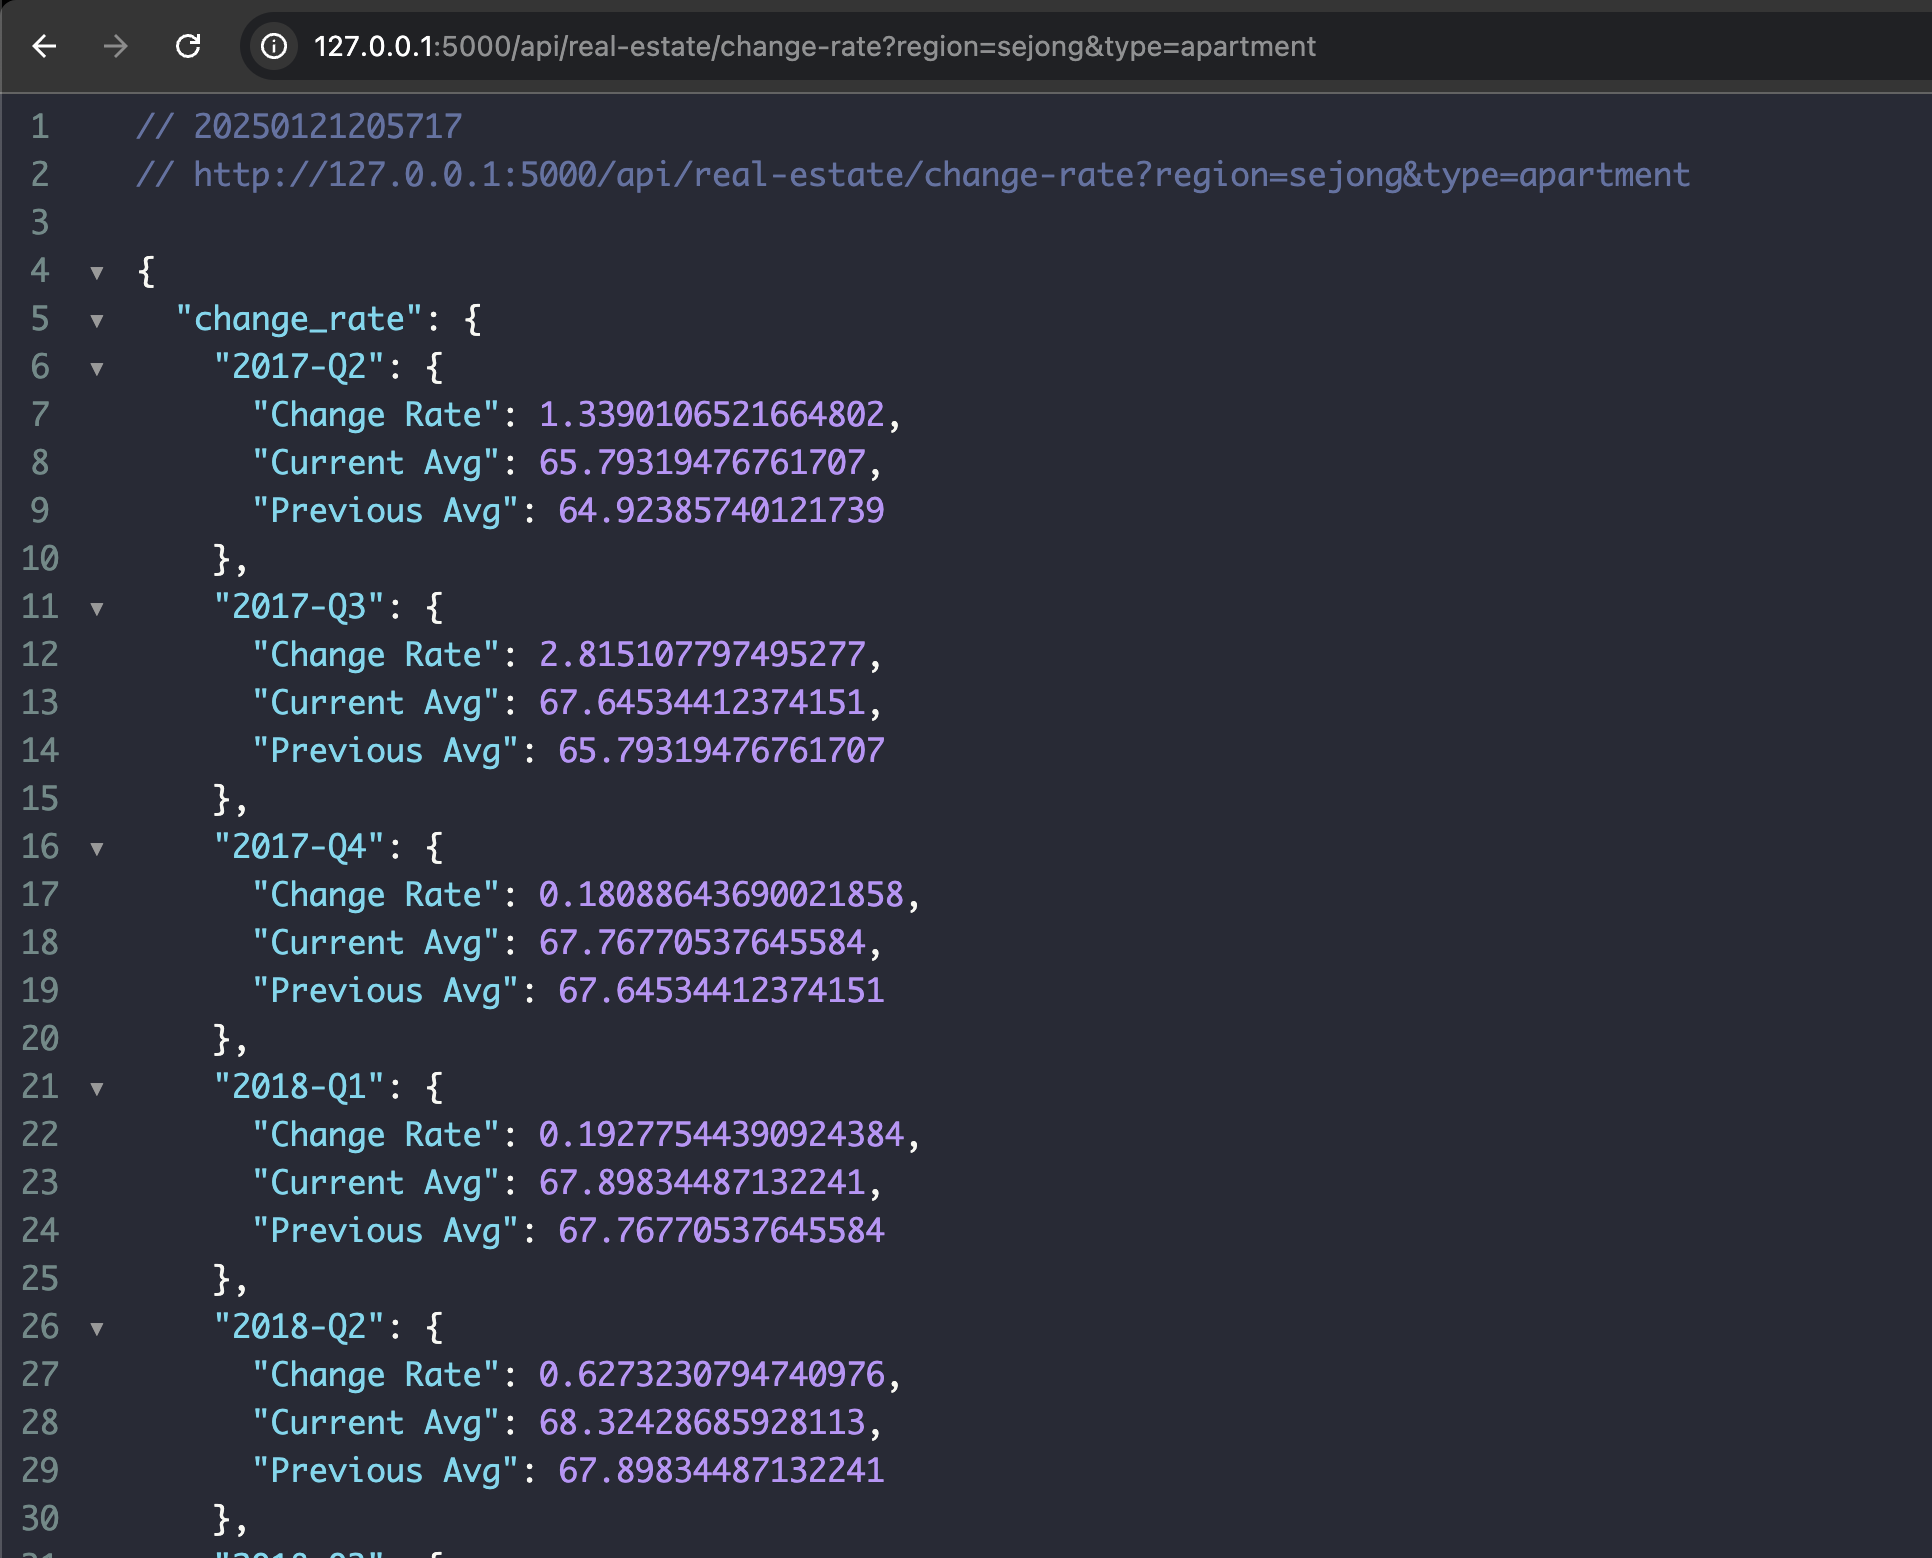Select the 2017-Q4 Current Avg value
This screenshot has width=1932, height=1558.
(x=701, y=942)
